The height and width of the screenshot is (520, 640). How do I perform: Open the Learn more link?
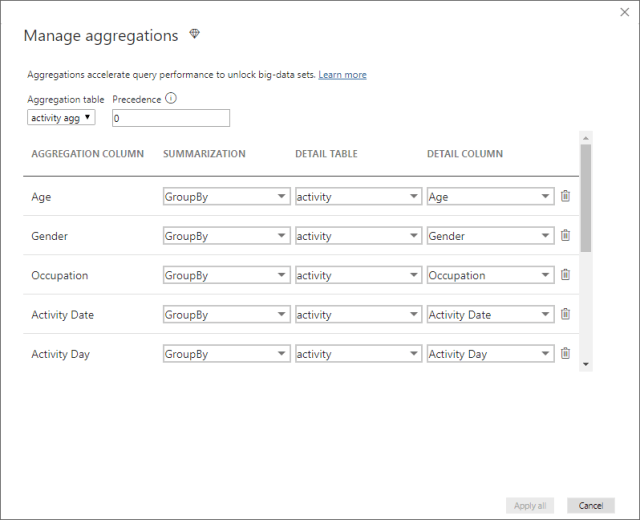point(342,75)
